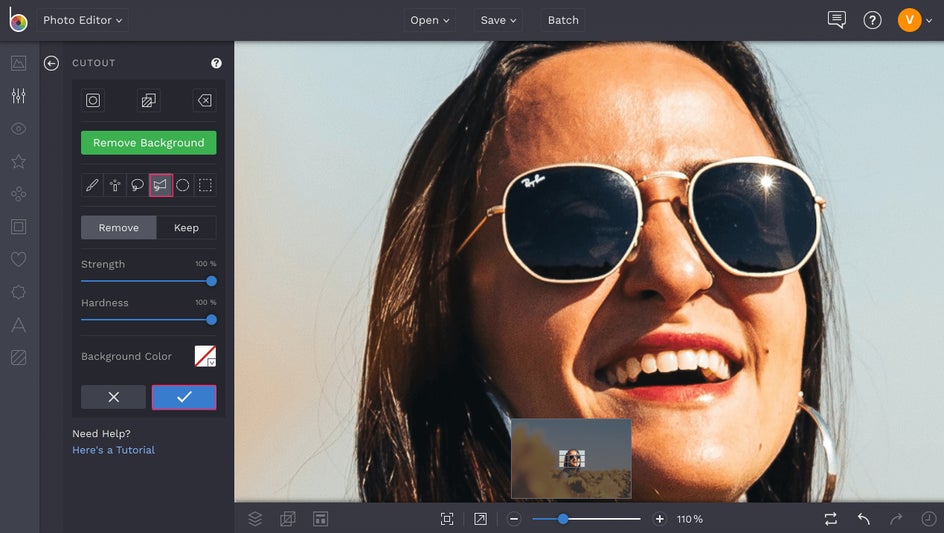Image resolution: width=944 pixels, height=533 pixels.
Task: Pick the ellipse selection tool
Action: point(183,185)
